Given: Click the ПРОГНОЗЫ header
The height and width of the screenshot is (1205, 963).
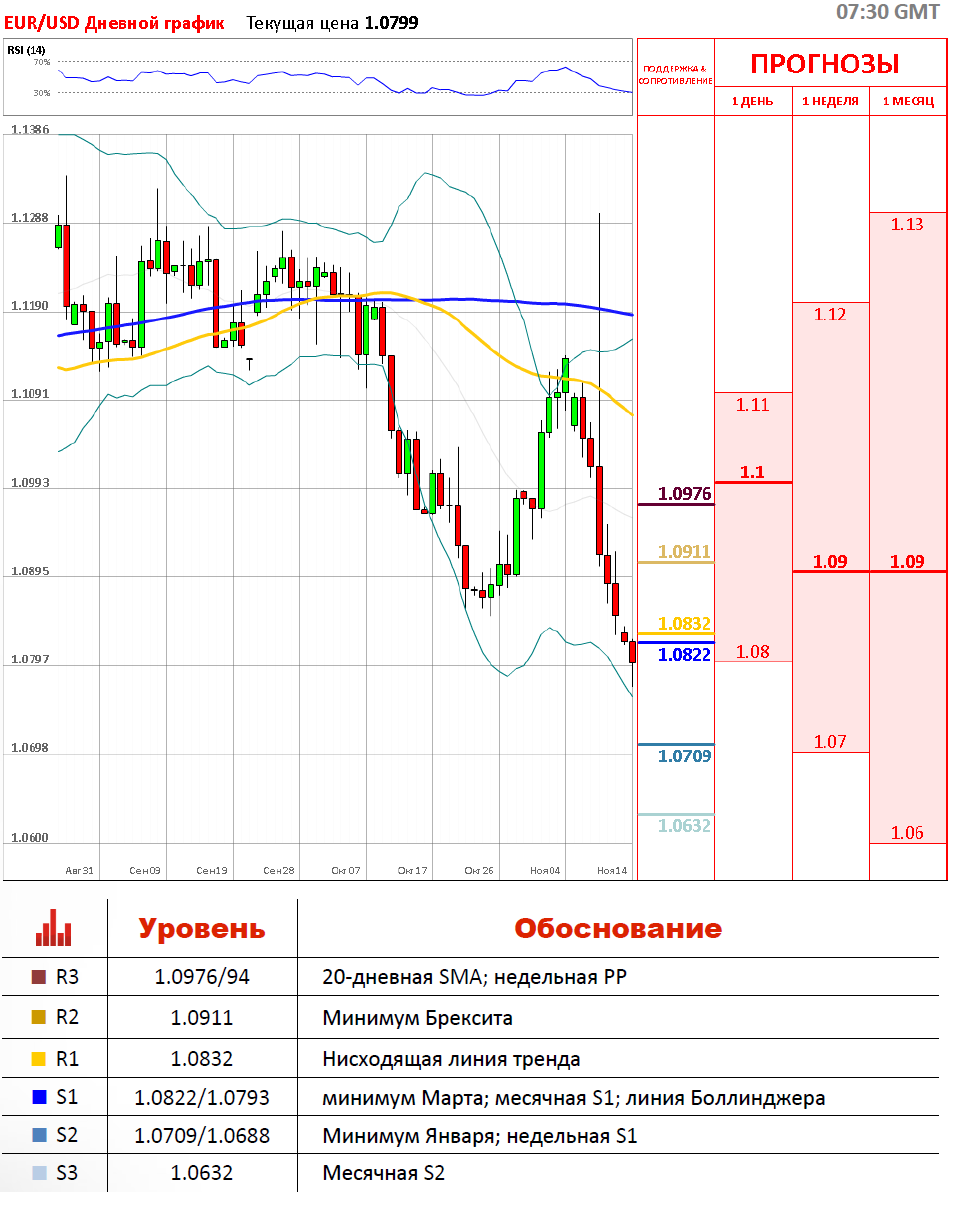Looking at the screenshot, I should [825, 64].
